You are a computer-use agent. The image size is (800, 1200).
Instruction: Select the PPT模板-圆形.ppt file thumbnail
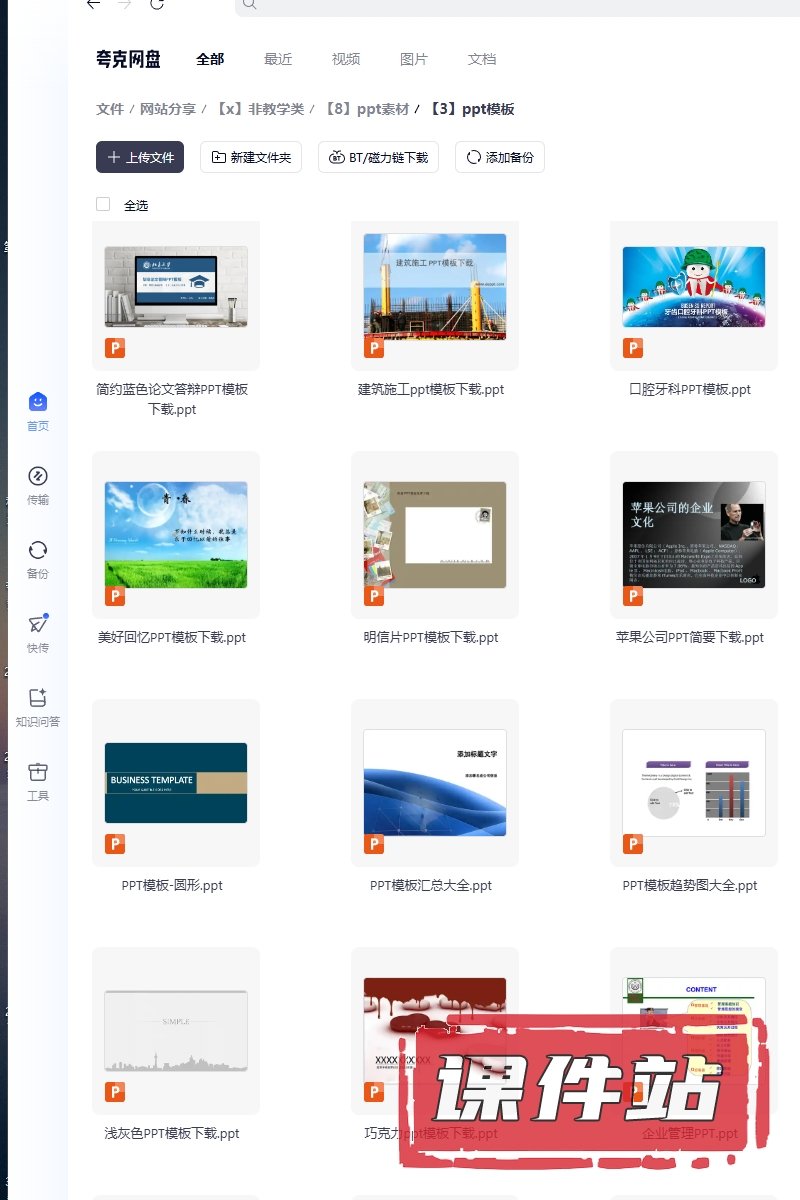(x=176, y=783)
